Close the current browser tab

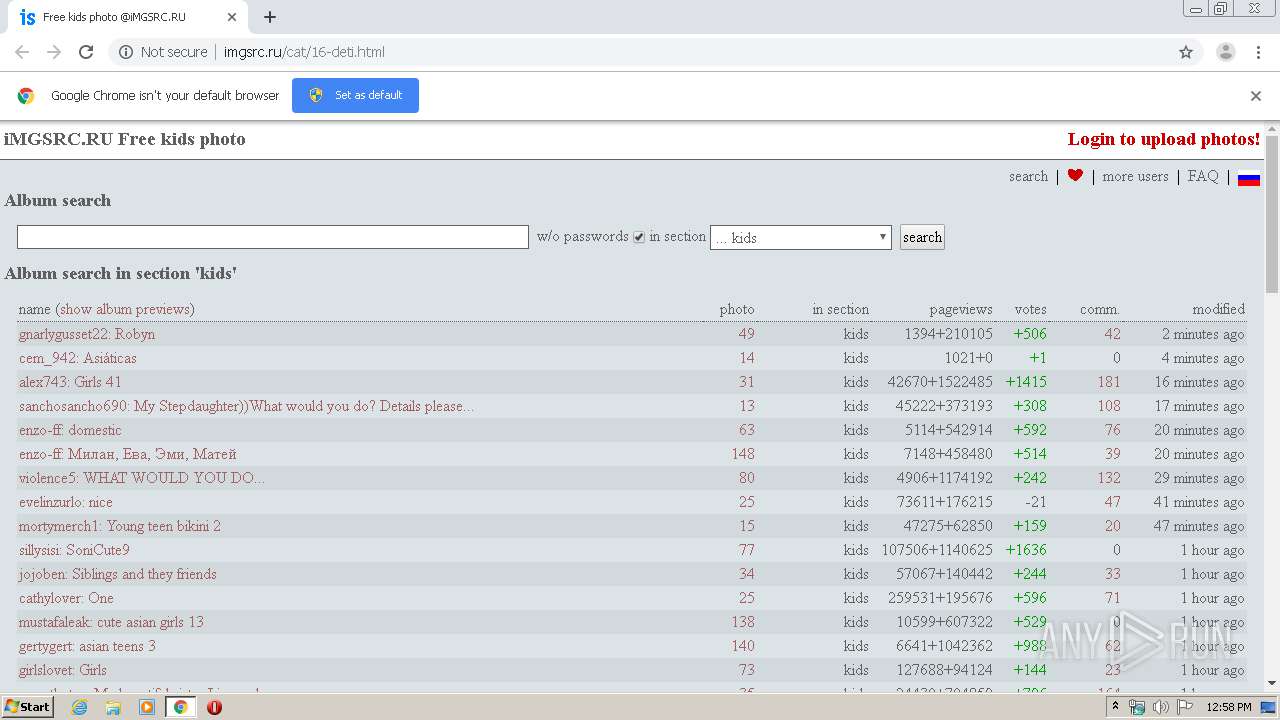[x=232, y=17]
